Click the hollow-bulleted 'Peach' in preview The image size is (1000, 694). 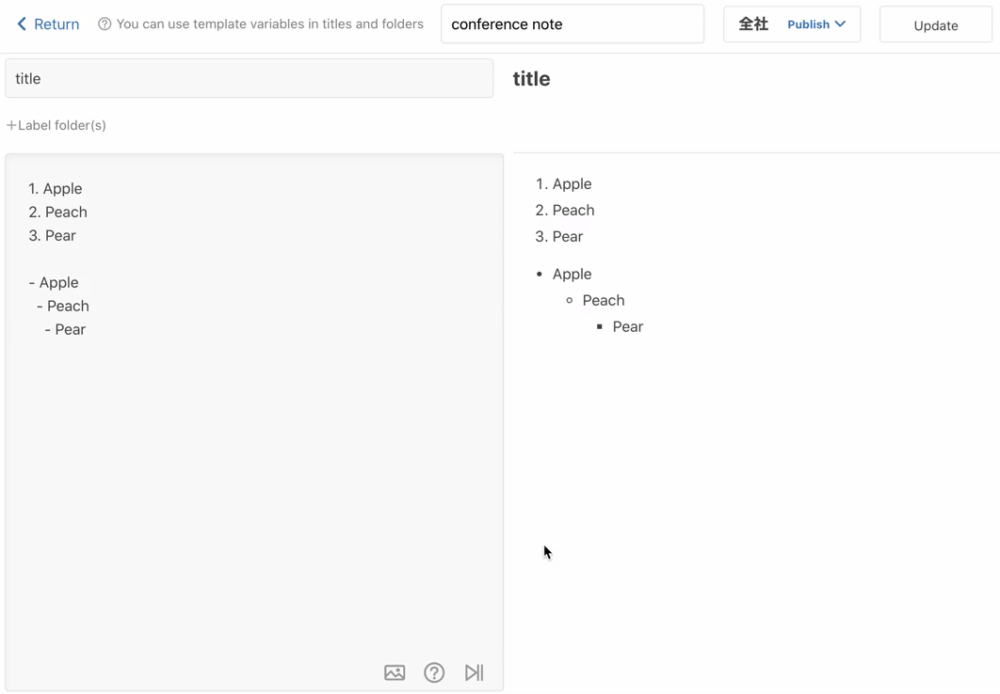(x=603, y=300)
